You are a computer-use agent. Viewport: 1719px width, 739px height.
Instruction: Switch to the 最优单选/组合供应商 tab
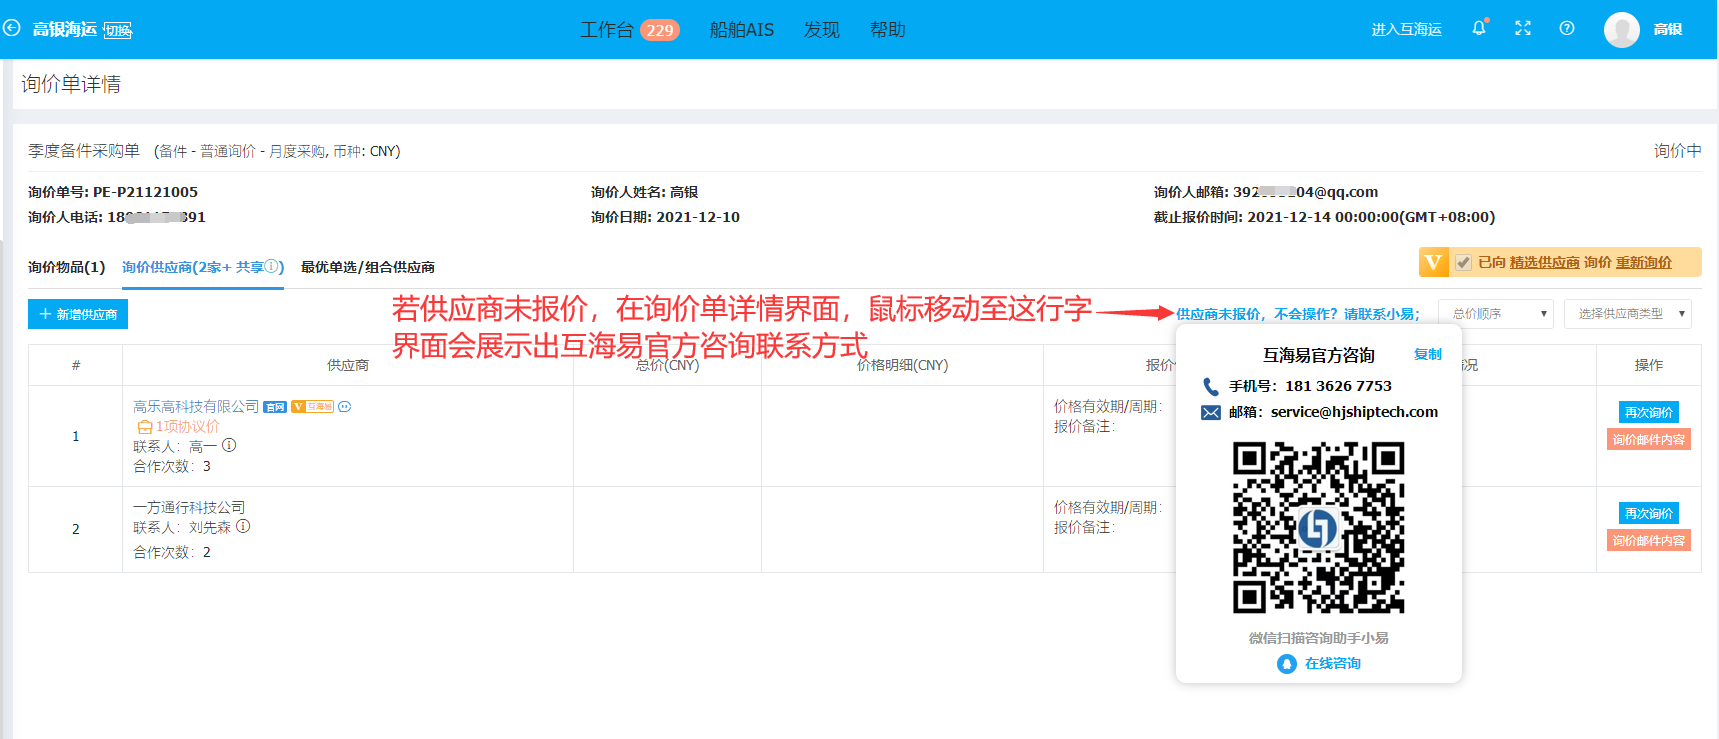pyautogui.click(x=367, y=267)
